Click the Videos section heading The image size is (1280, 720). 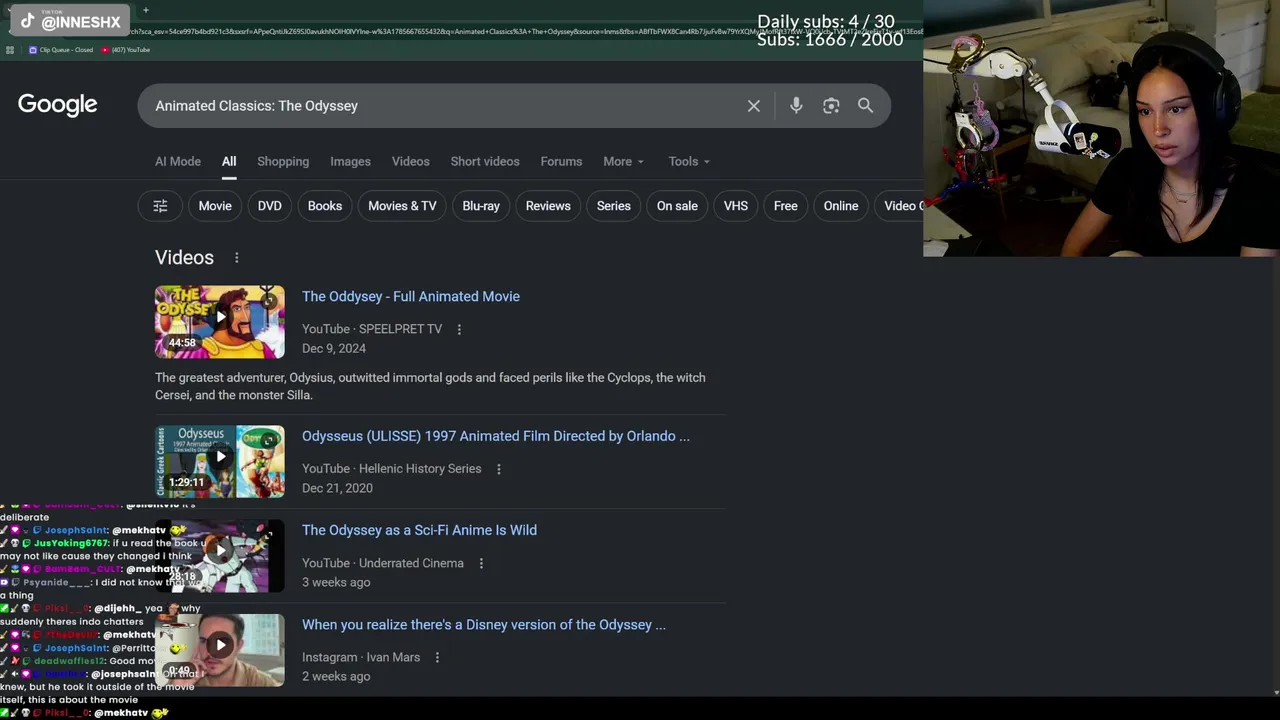184,258
